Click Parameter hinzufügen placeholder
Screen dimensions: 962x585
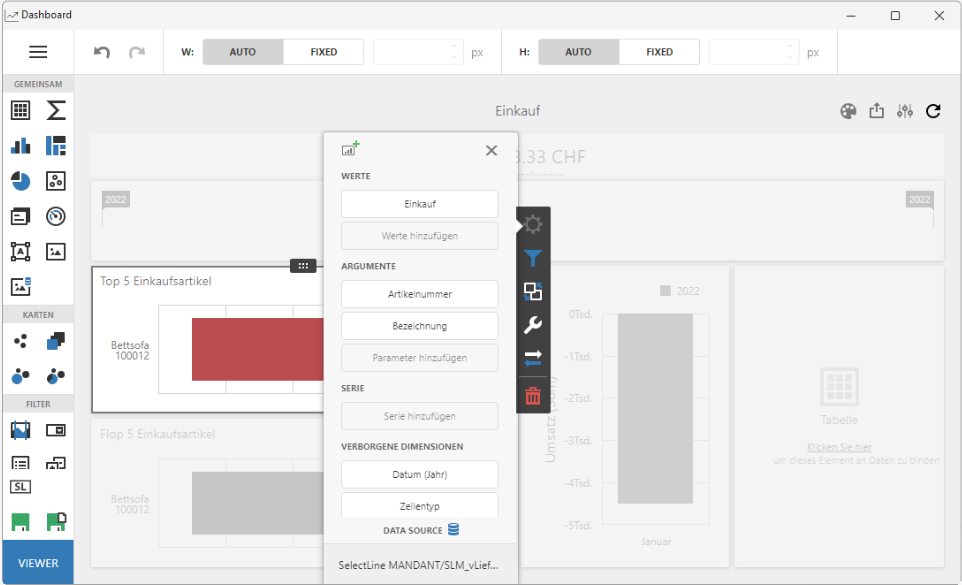(x=420, y=358)
